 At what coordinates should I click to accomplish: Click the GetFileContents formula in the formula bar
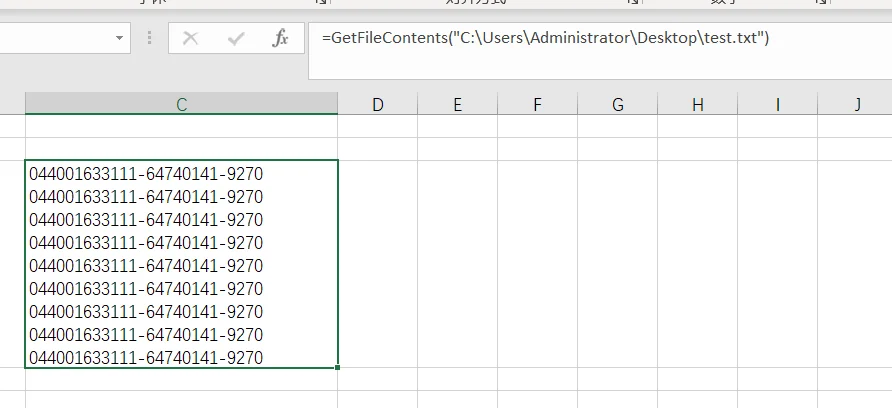tap(546, 38)
